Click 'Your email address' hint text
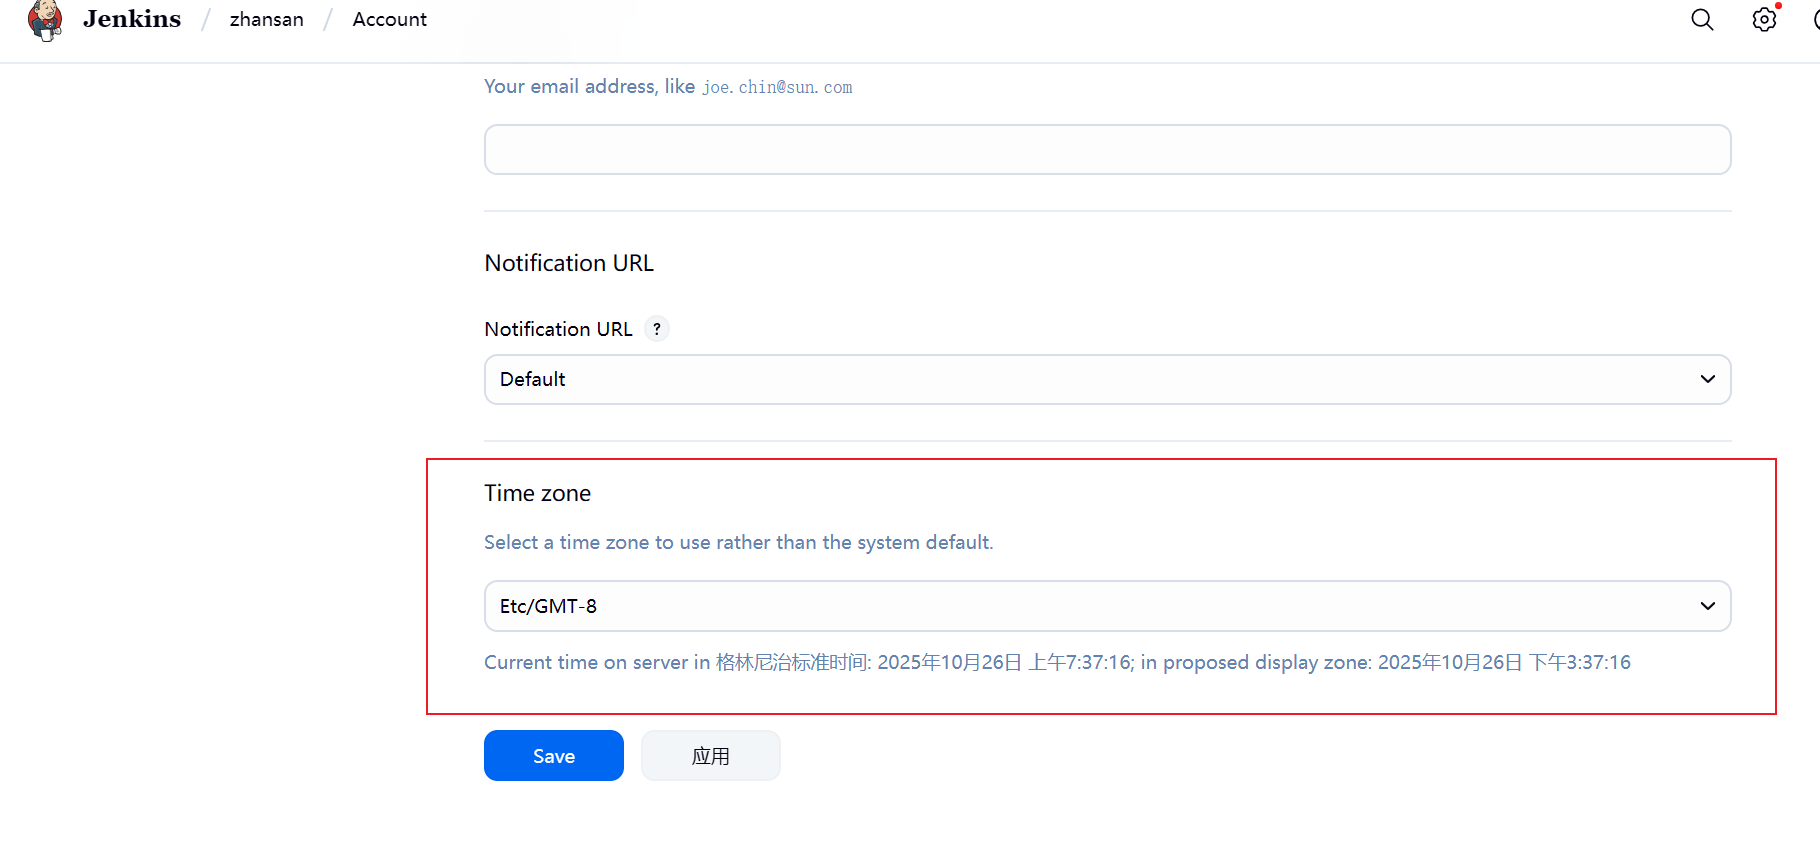Screen dimensions: 1820x862 click(x=668, y=87)
